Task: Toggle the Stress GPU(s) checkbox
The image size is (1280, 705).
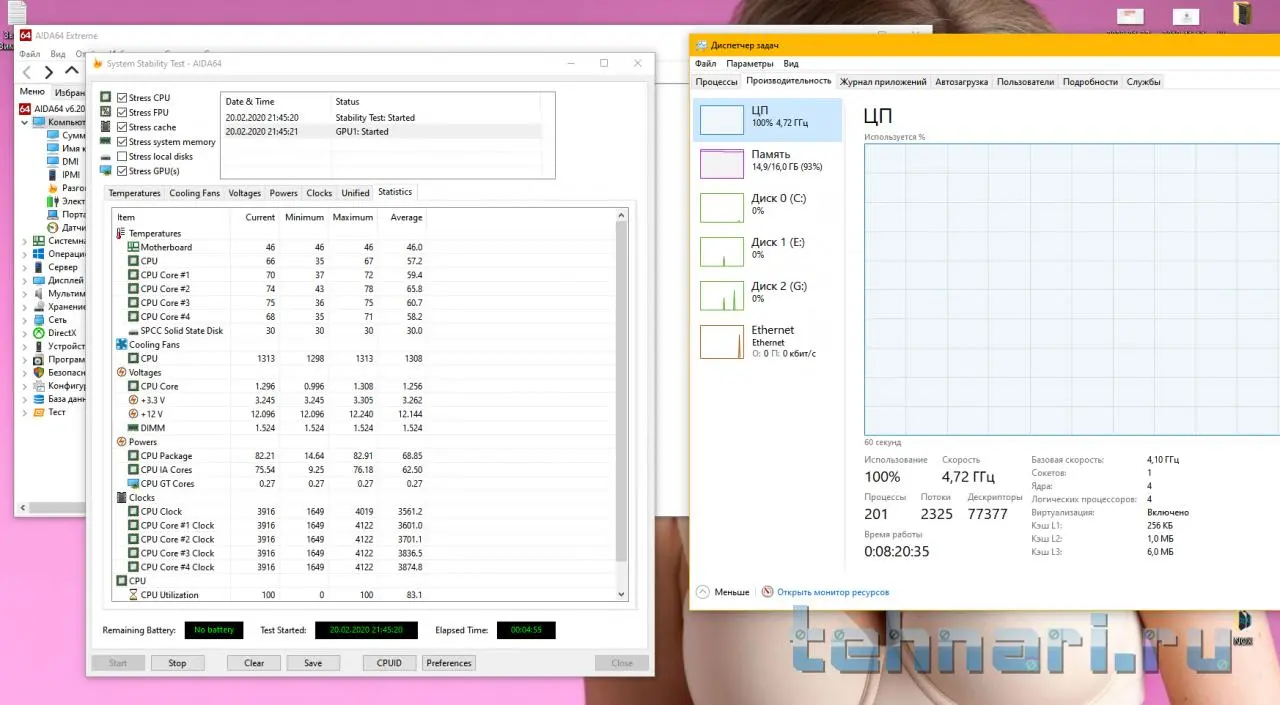Action: click(122, 171)
